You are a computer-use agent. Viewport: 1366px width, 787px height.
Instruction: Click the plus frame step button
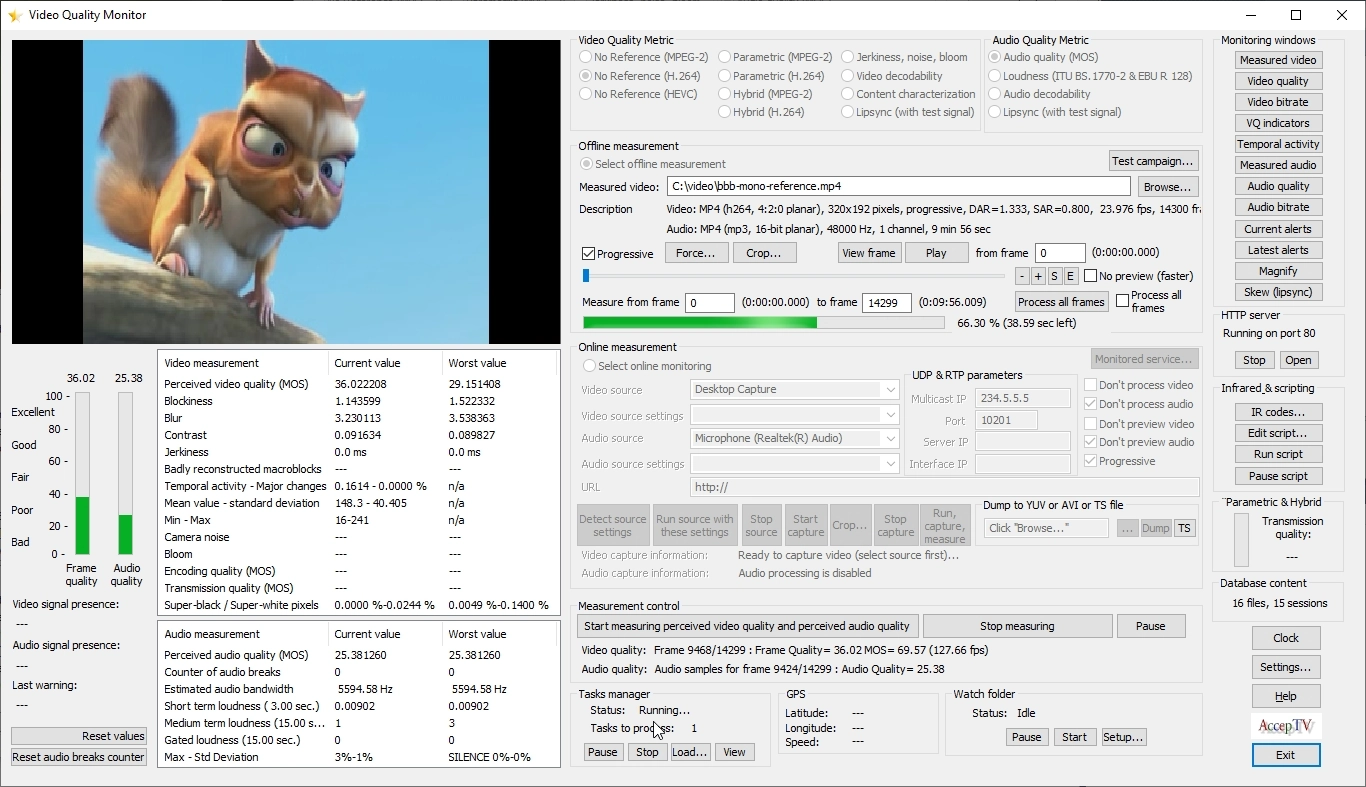[1038, 276]
